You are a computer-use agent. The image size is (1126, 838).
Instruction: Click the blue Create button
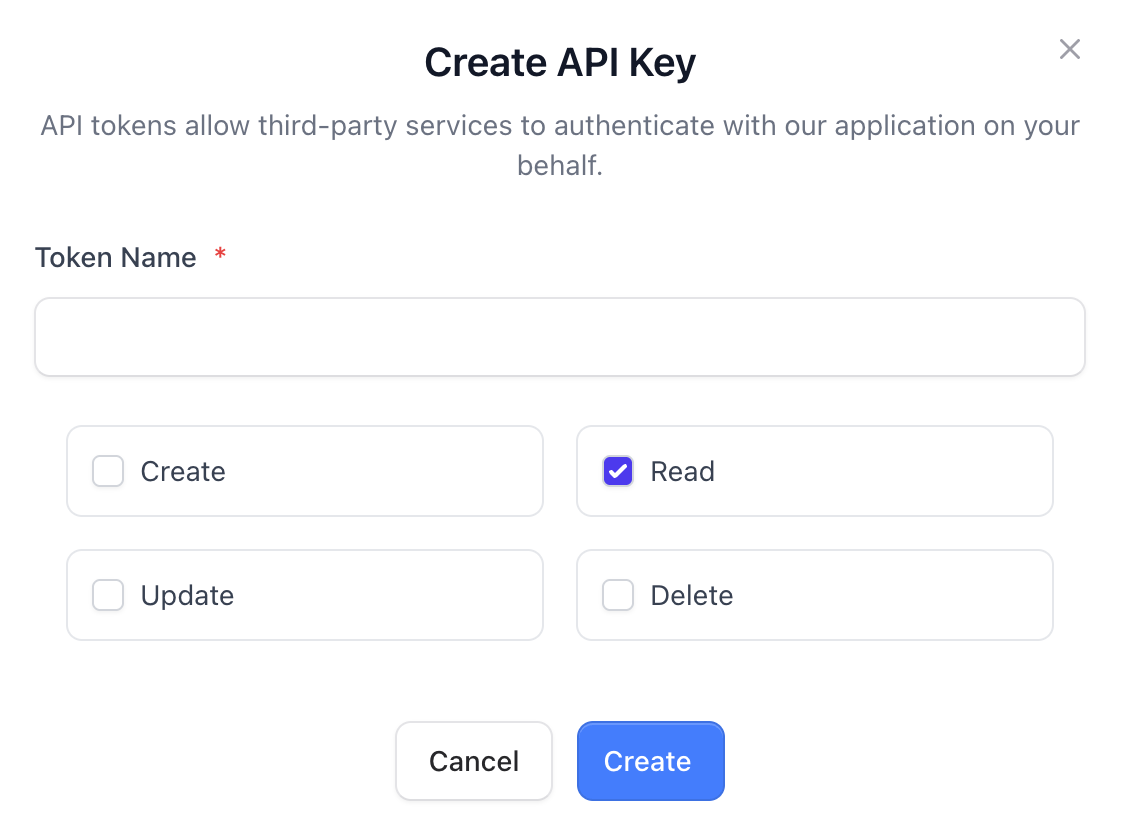pyautogui.click(x=650, y=761)
